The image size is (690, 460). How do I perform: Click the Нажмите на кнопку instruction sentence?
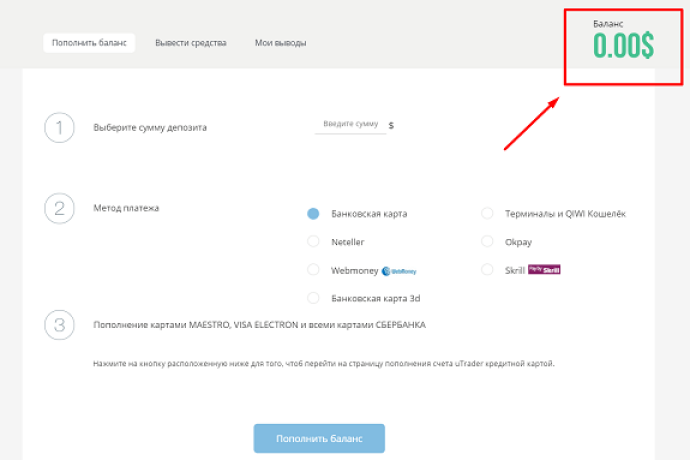click(323, 364)
